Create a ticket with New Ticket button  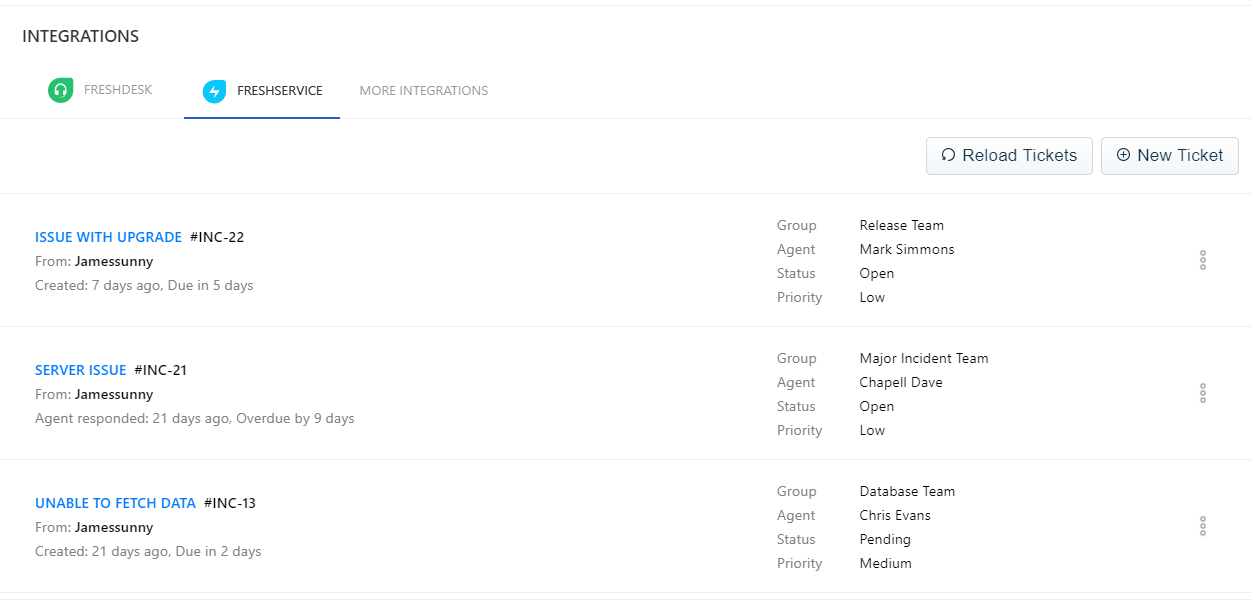tap(1169, 156)
